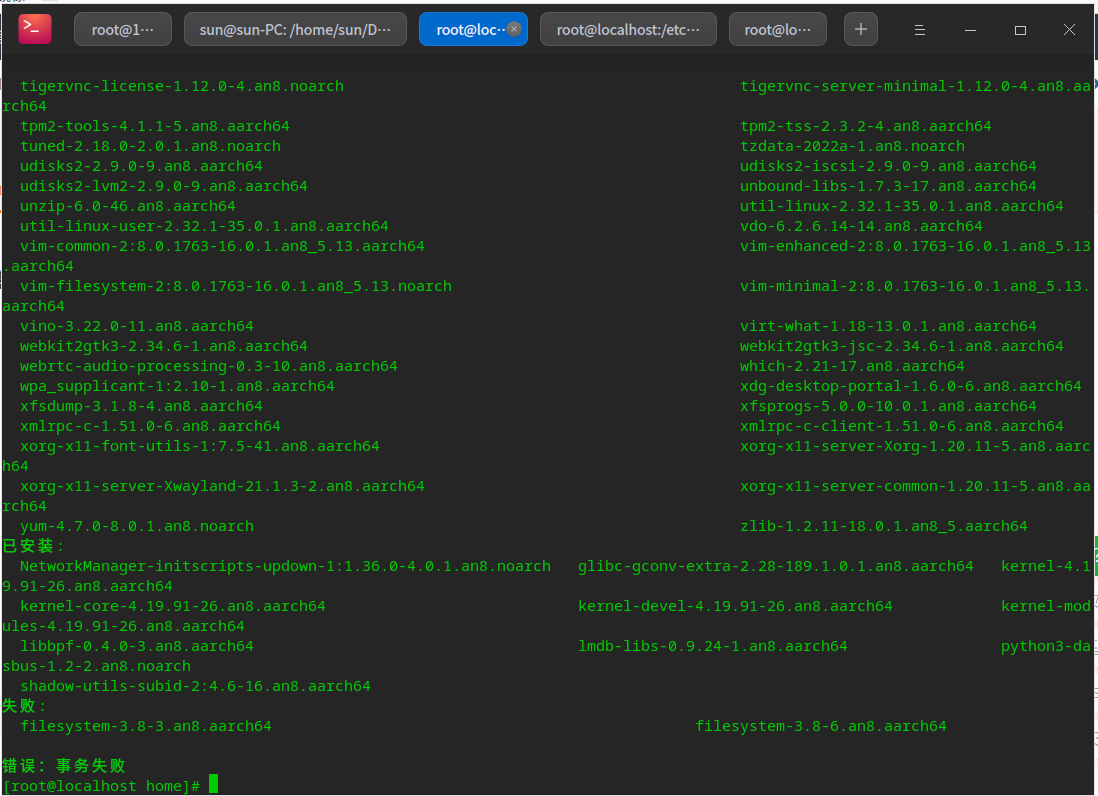Click yum-4.7.0-8.0.1.an8.noarch package text
Screen dimensions: 1098x796
pos(137,526)
